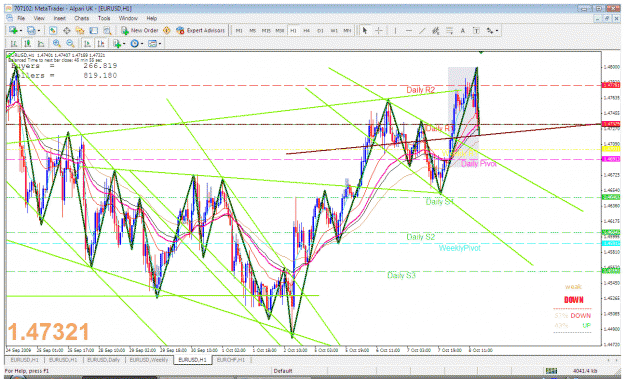
Task: Toggle the Expert Advisors button
Action: point(200,31)
